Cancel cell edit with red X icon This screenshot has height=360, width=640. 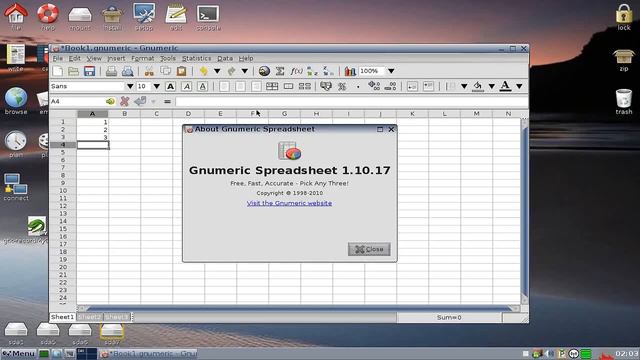(x=124, y=101)
